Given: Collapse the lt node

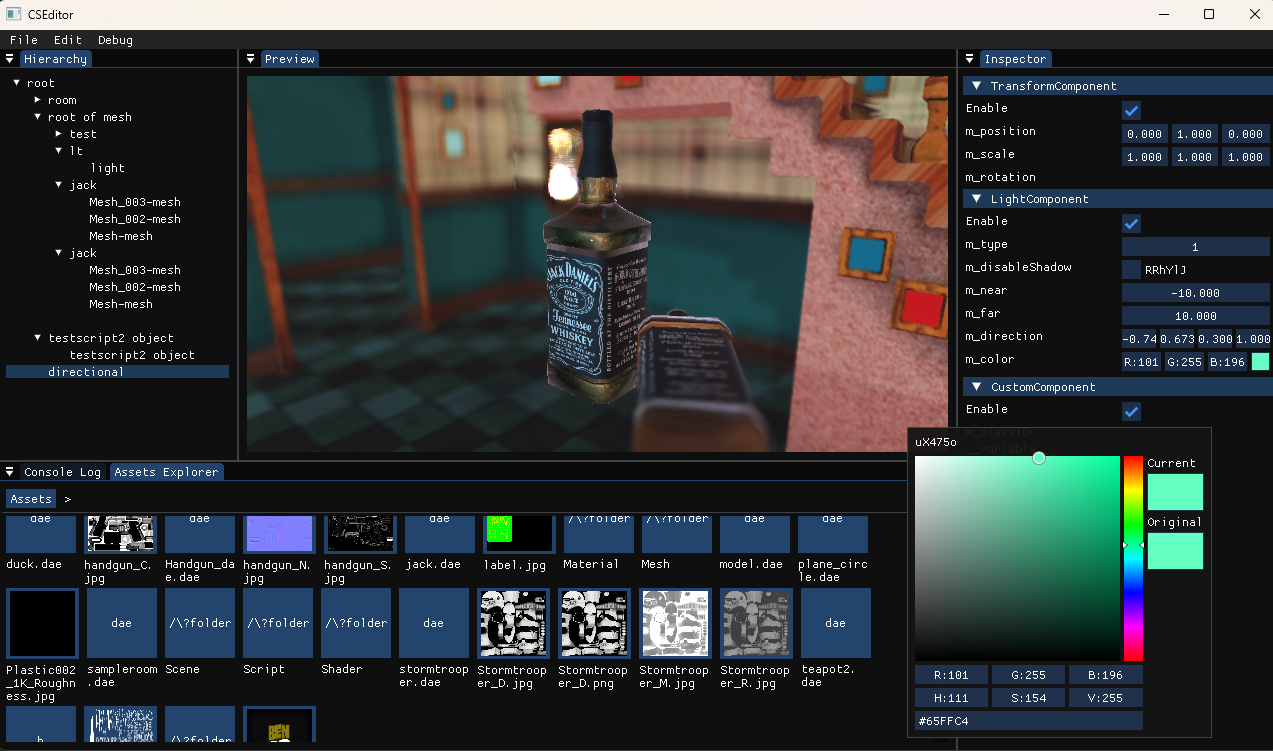Looking at the screenshot, I should pyautogui.click(x=59, y=151).
